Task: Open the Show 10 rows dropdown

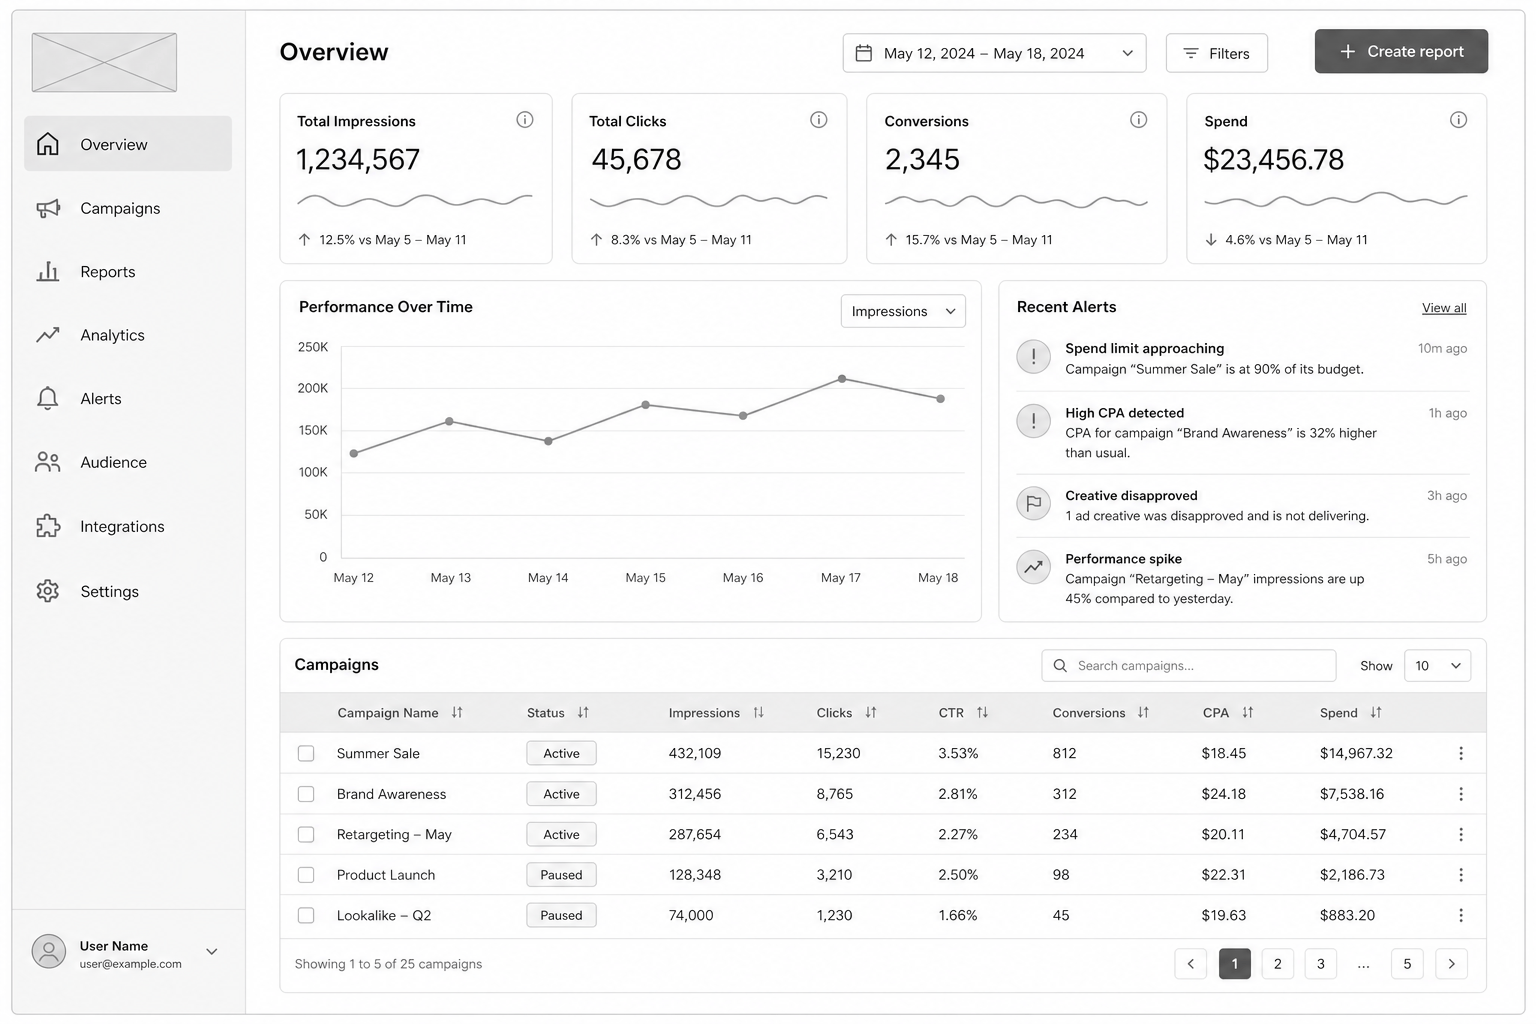Action: point(1437,666)
